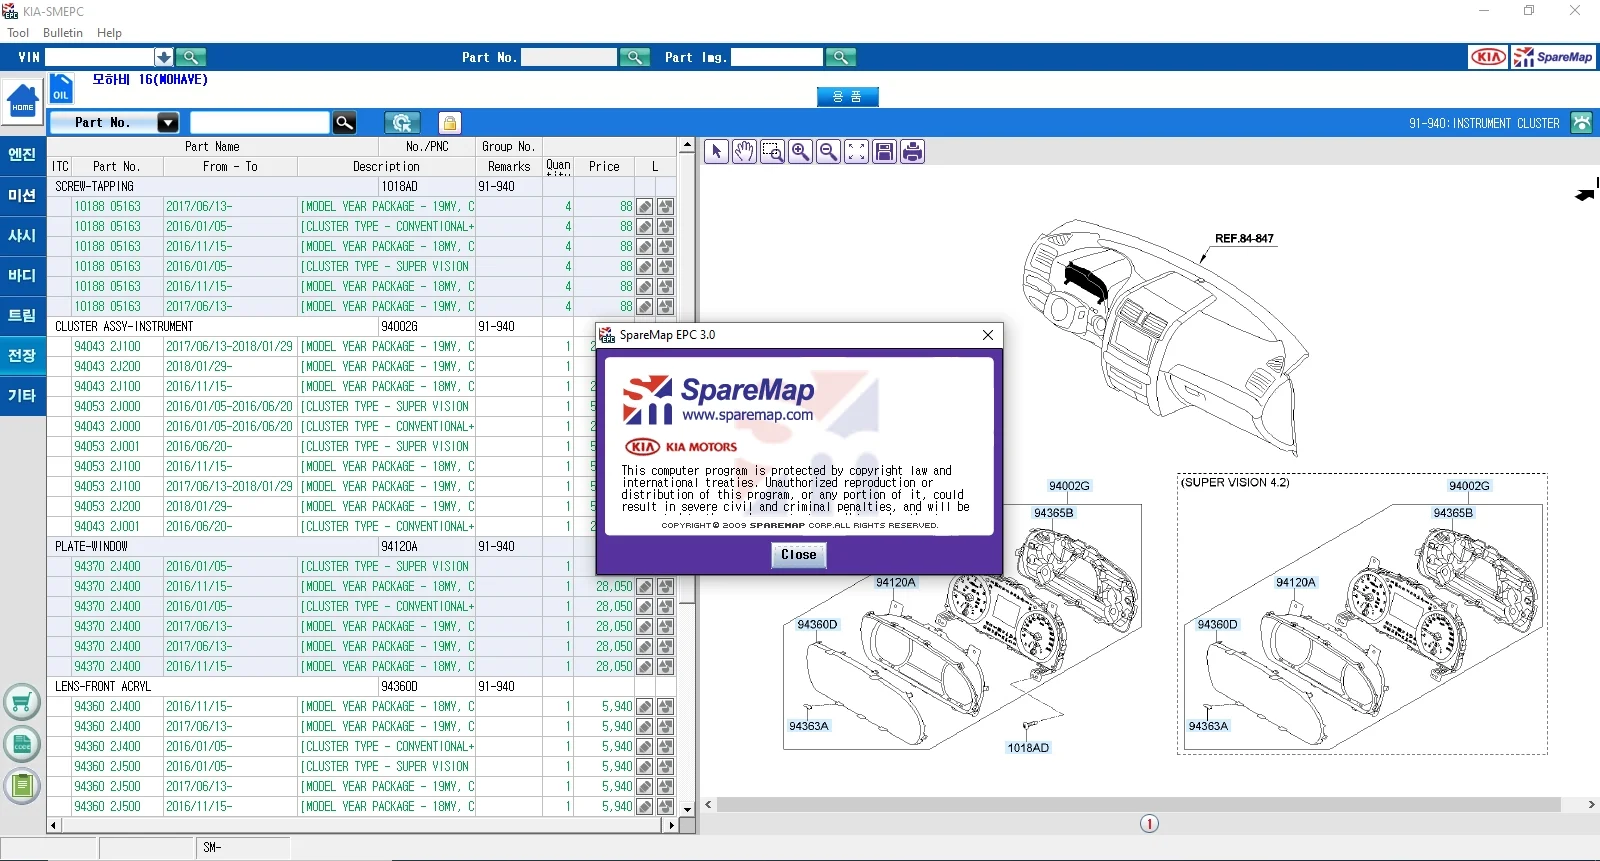Screen dimensions: 1600x861
Task: Click the icon beside the INSTRUMENT CLUSTER title
Action: click(1581, 122)
